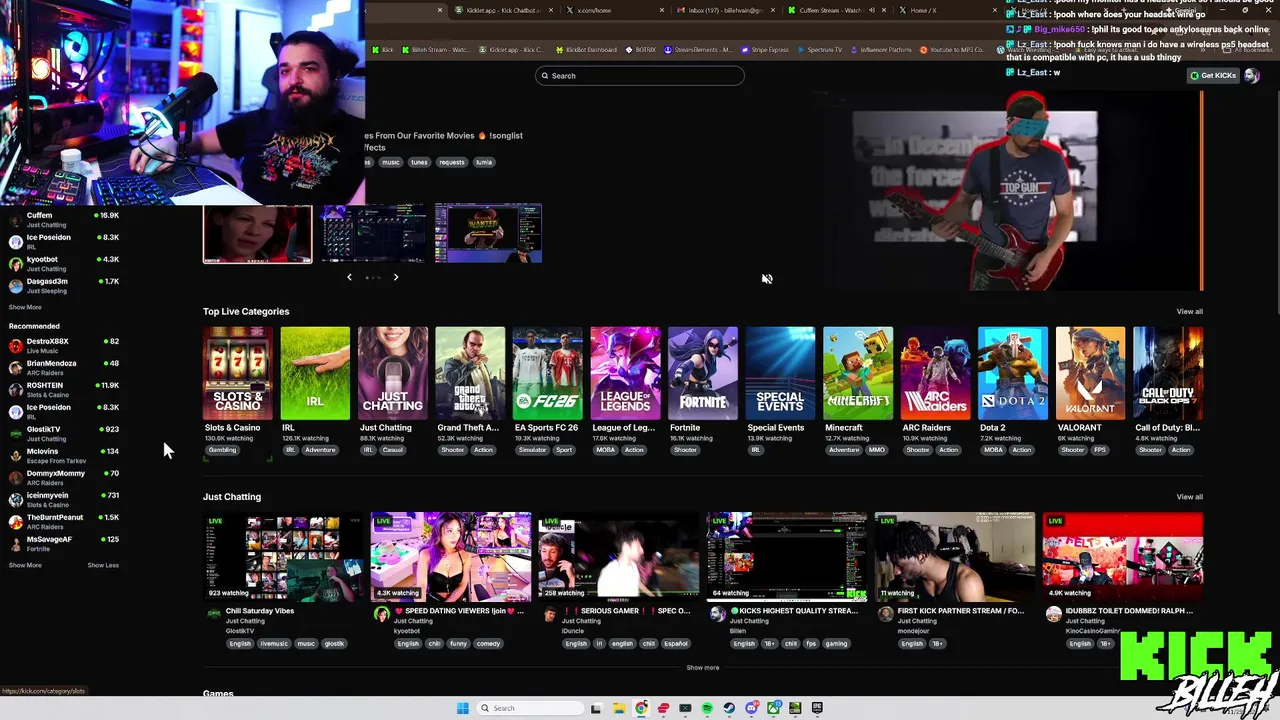The image size is (1280, 720).
Task: Open the Minecraft category card
Action: point(858,373)
